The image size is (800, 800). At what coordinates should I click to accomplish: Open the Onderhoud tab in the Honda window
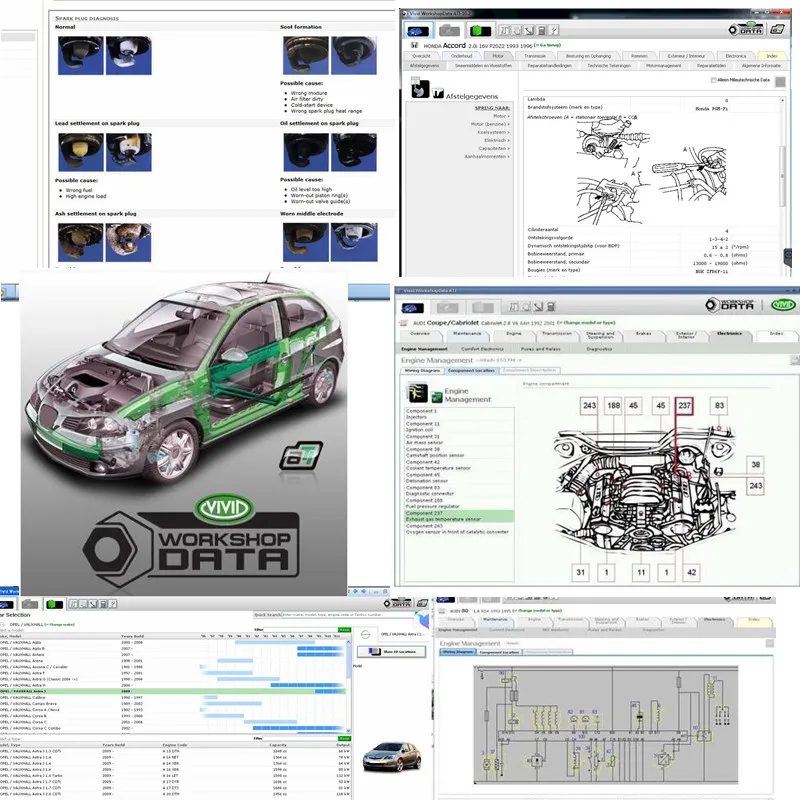coord(461,56)
